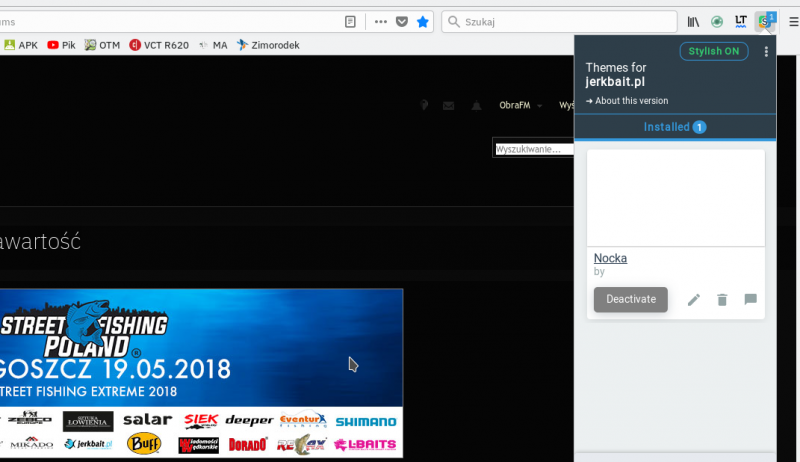Screen dimensions: 800x462
Task: Open Firefox Library icon in toolbar
Action: pos(693,21)
